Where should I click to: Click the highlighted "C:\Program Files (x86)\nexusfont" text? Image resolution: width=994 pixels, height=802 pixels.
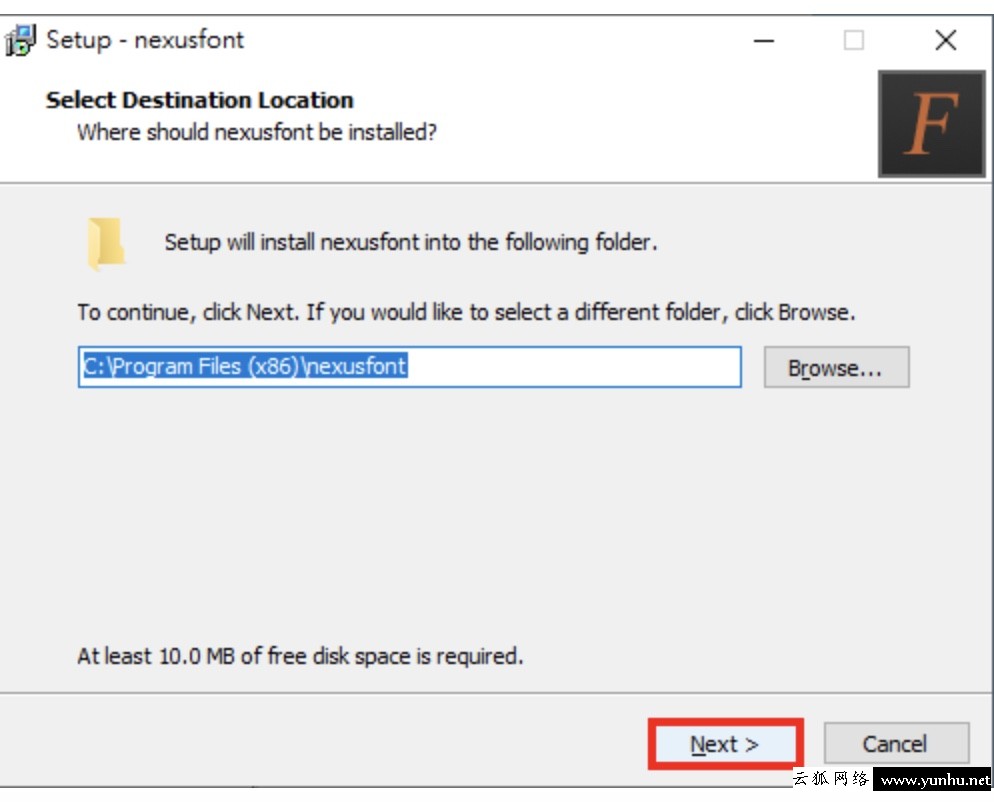245,366
